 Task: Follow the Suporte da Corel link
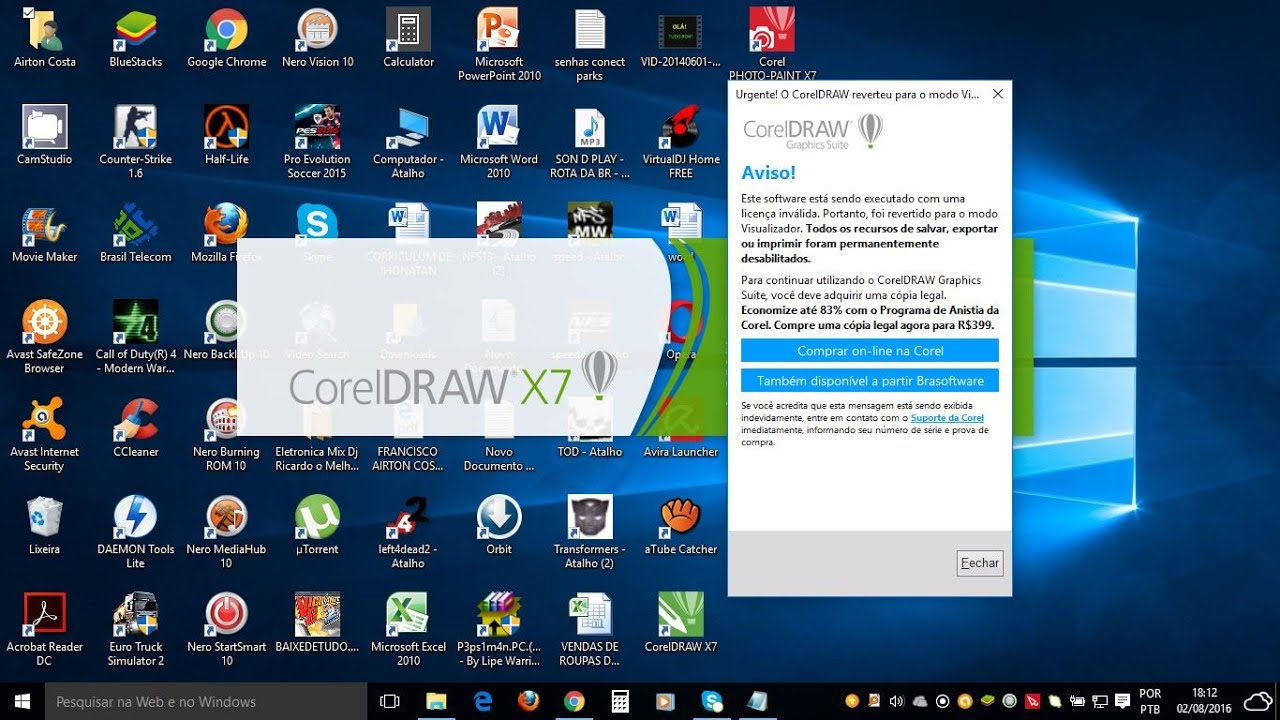(x=947, y=418)
